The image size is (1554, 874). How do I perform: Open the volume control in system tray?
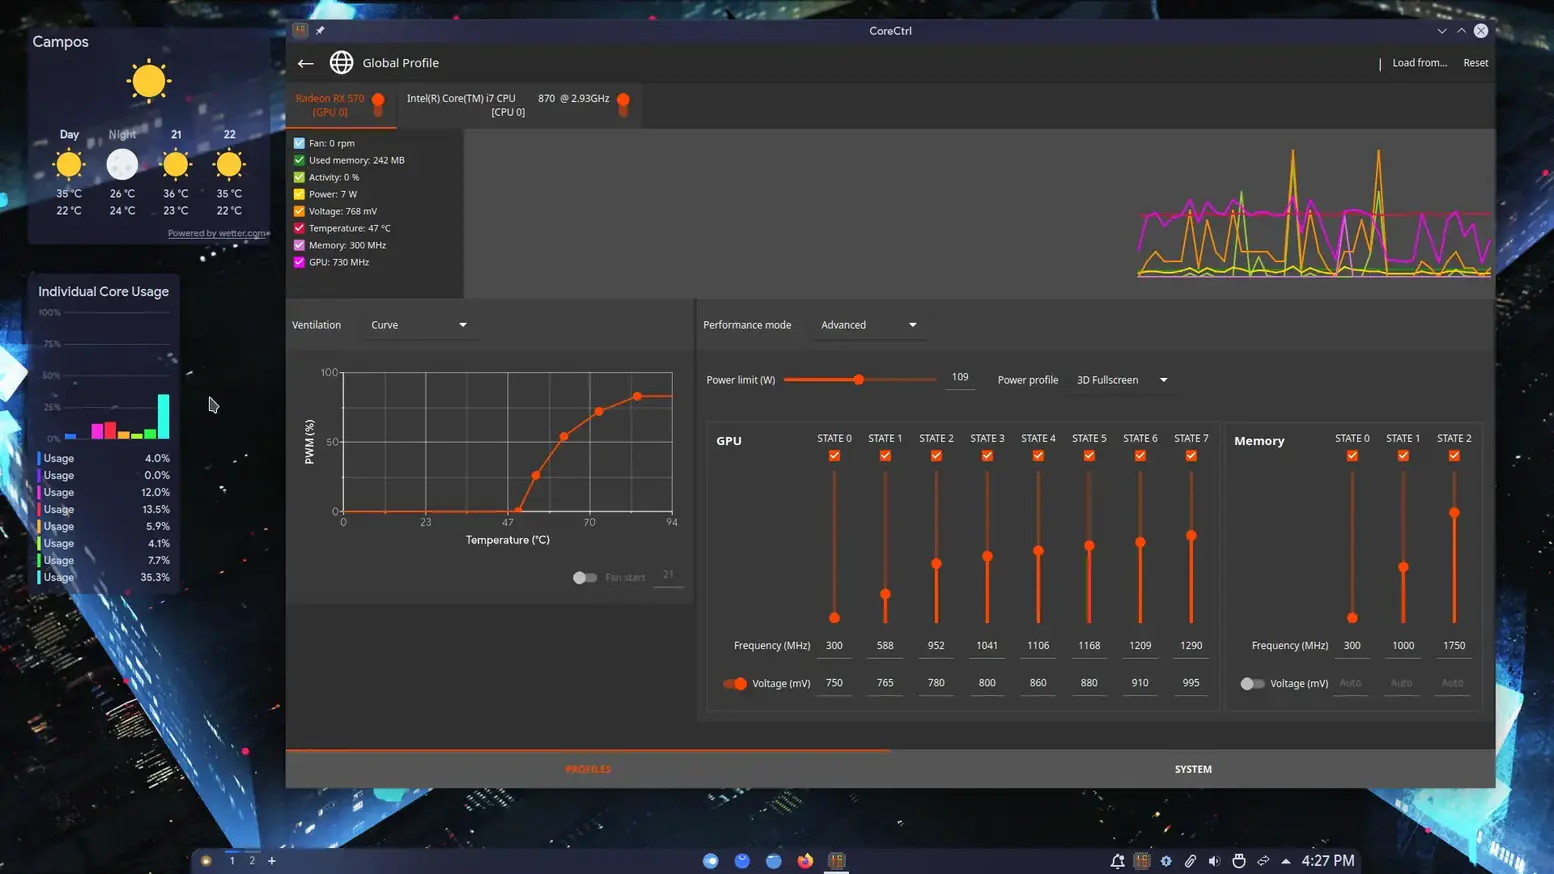coord(1214,860)
